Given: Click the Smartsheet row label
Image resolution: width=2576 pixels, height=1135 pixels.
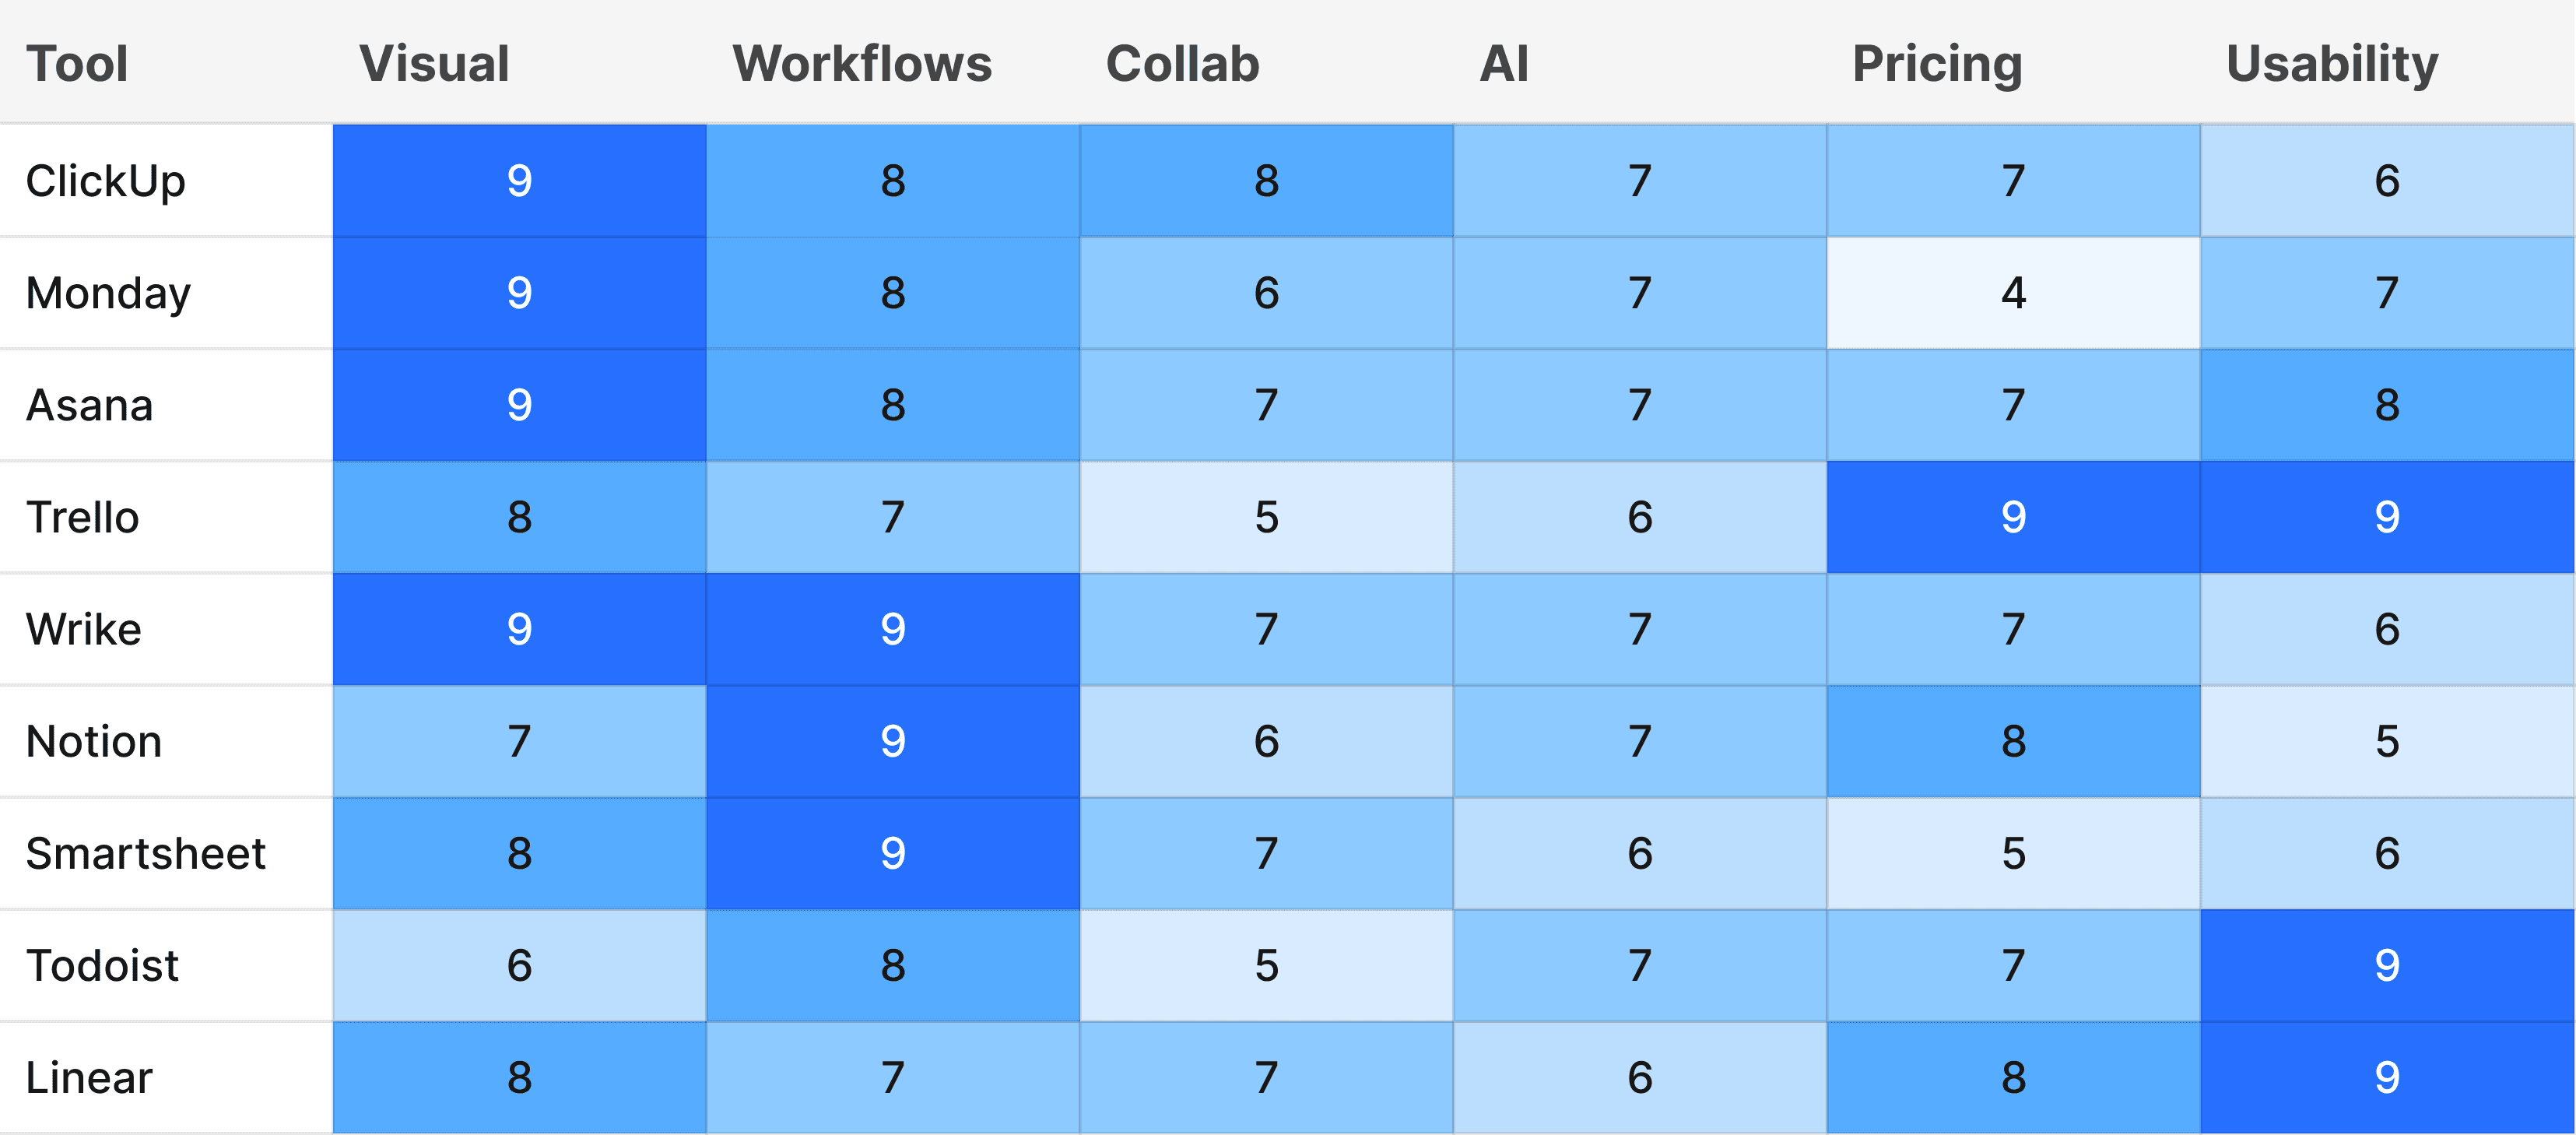Looking at the screenshot, I should [145, 853].
